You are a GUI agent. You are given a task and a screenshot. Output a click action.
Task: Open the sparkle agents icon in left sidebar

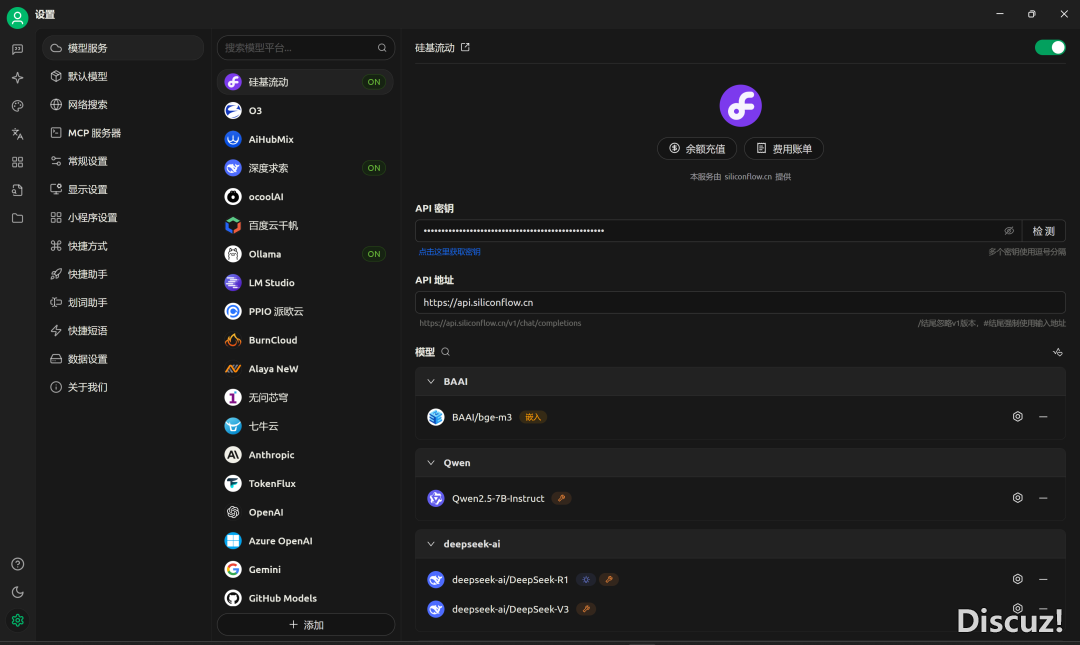coord(17,77)
